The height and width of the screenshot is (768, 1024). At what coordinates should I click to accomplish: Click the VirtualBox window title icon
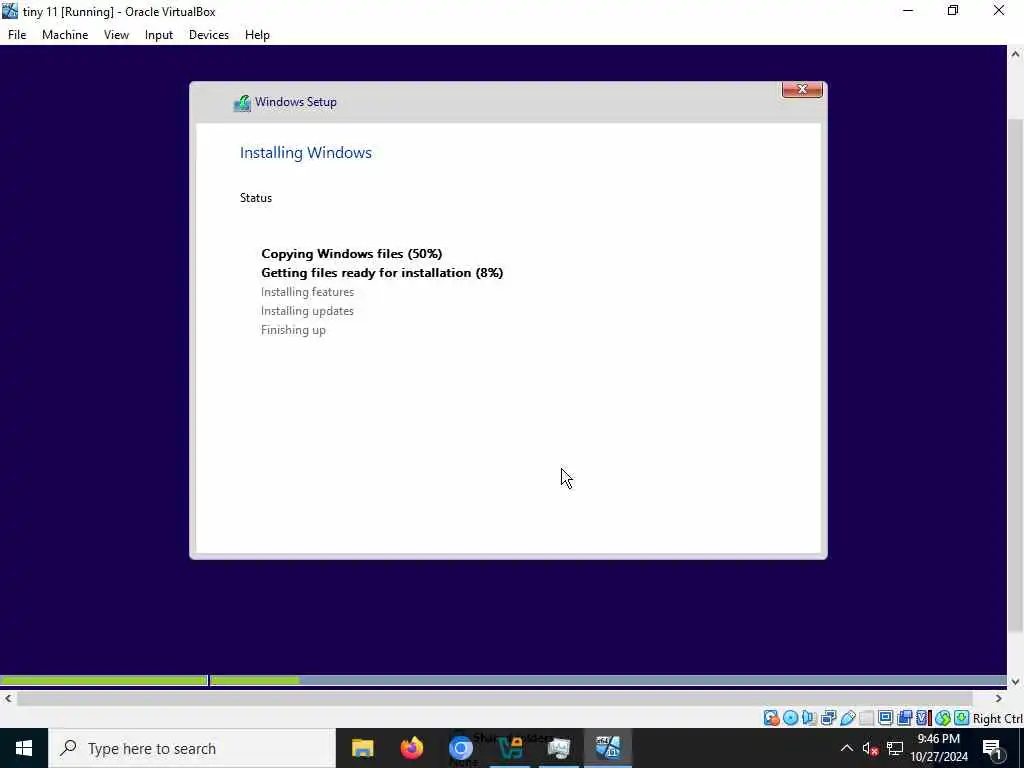point(10,11)
